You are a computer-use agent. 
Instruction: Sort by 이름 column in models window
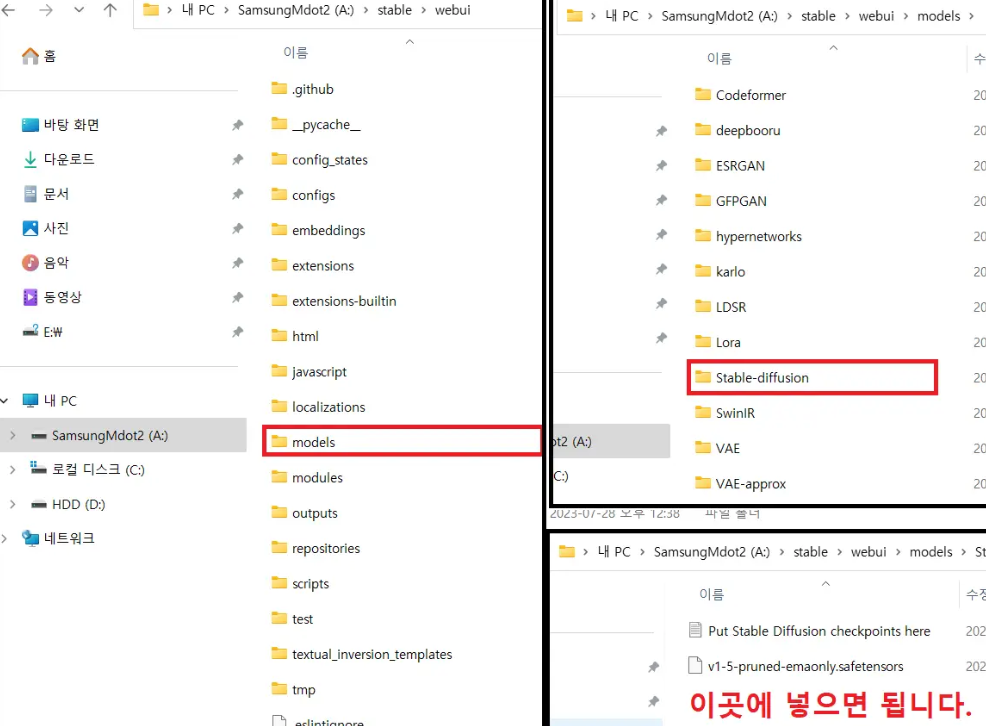point(719,58)
